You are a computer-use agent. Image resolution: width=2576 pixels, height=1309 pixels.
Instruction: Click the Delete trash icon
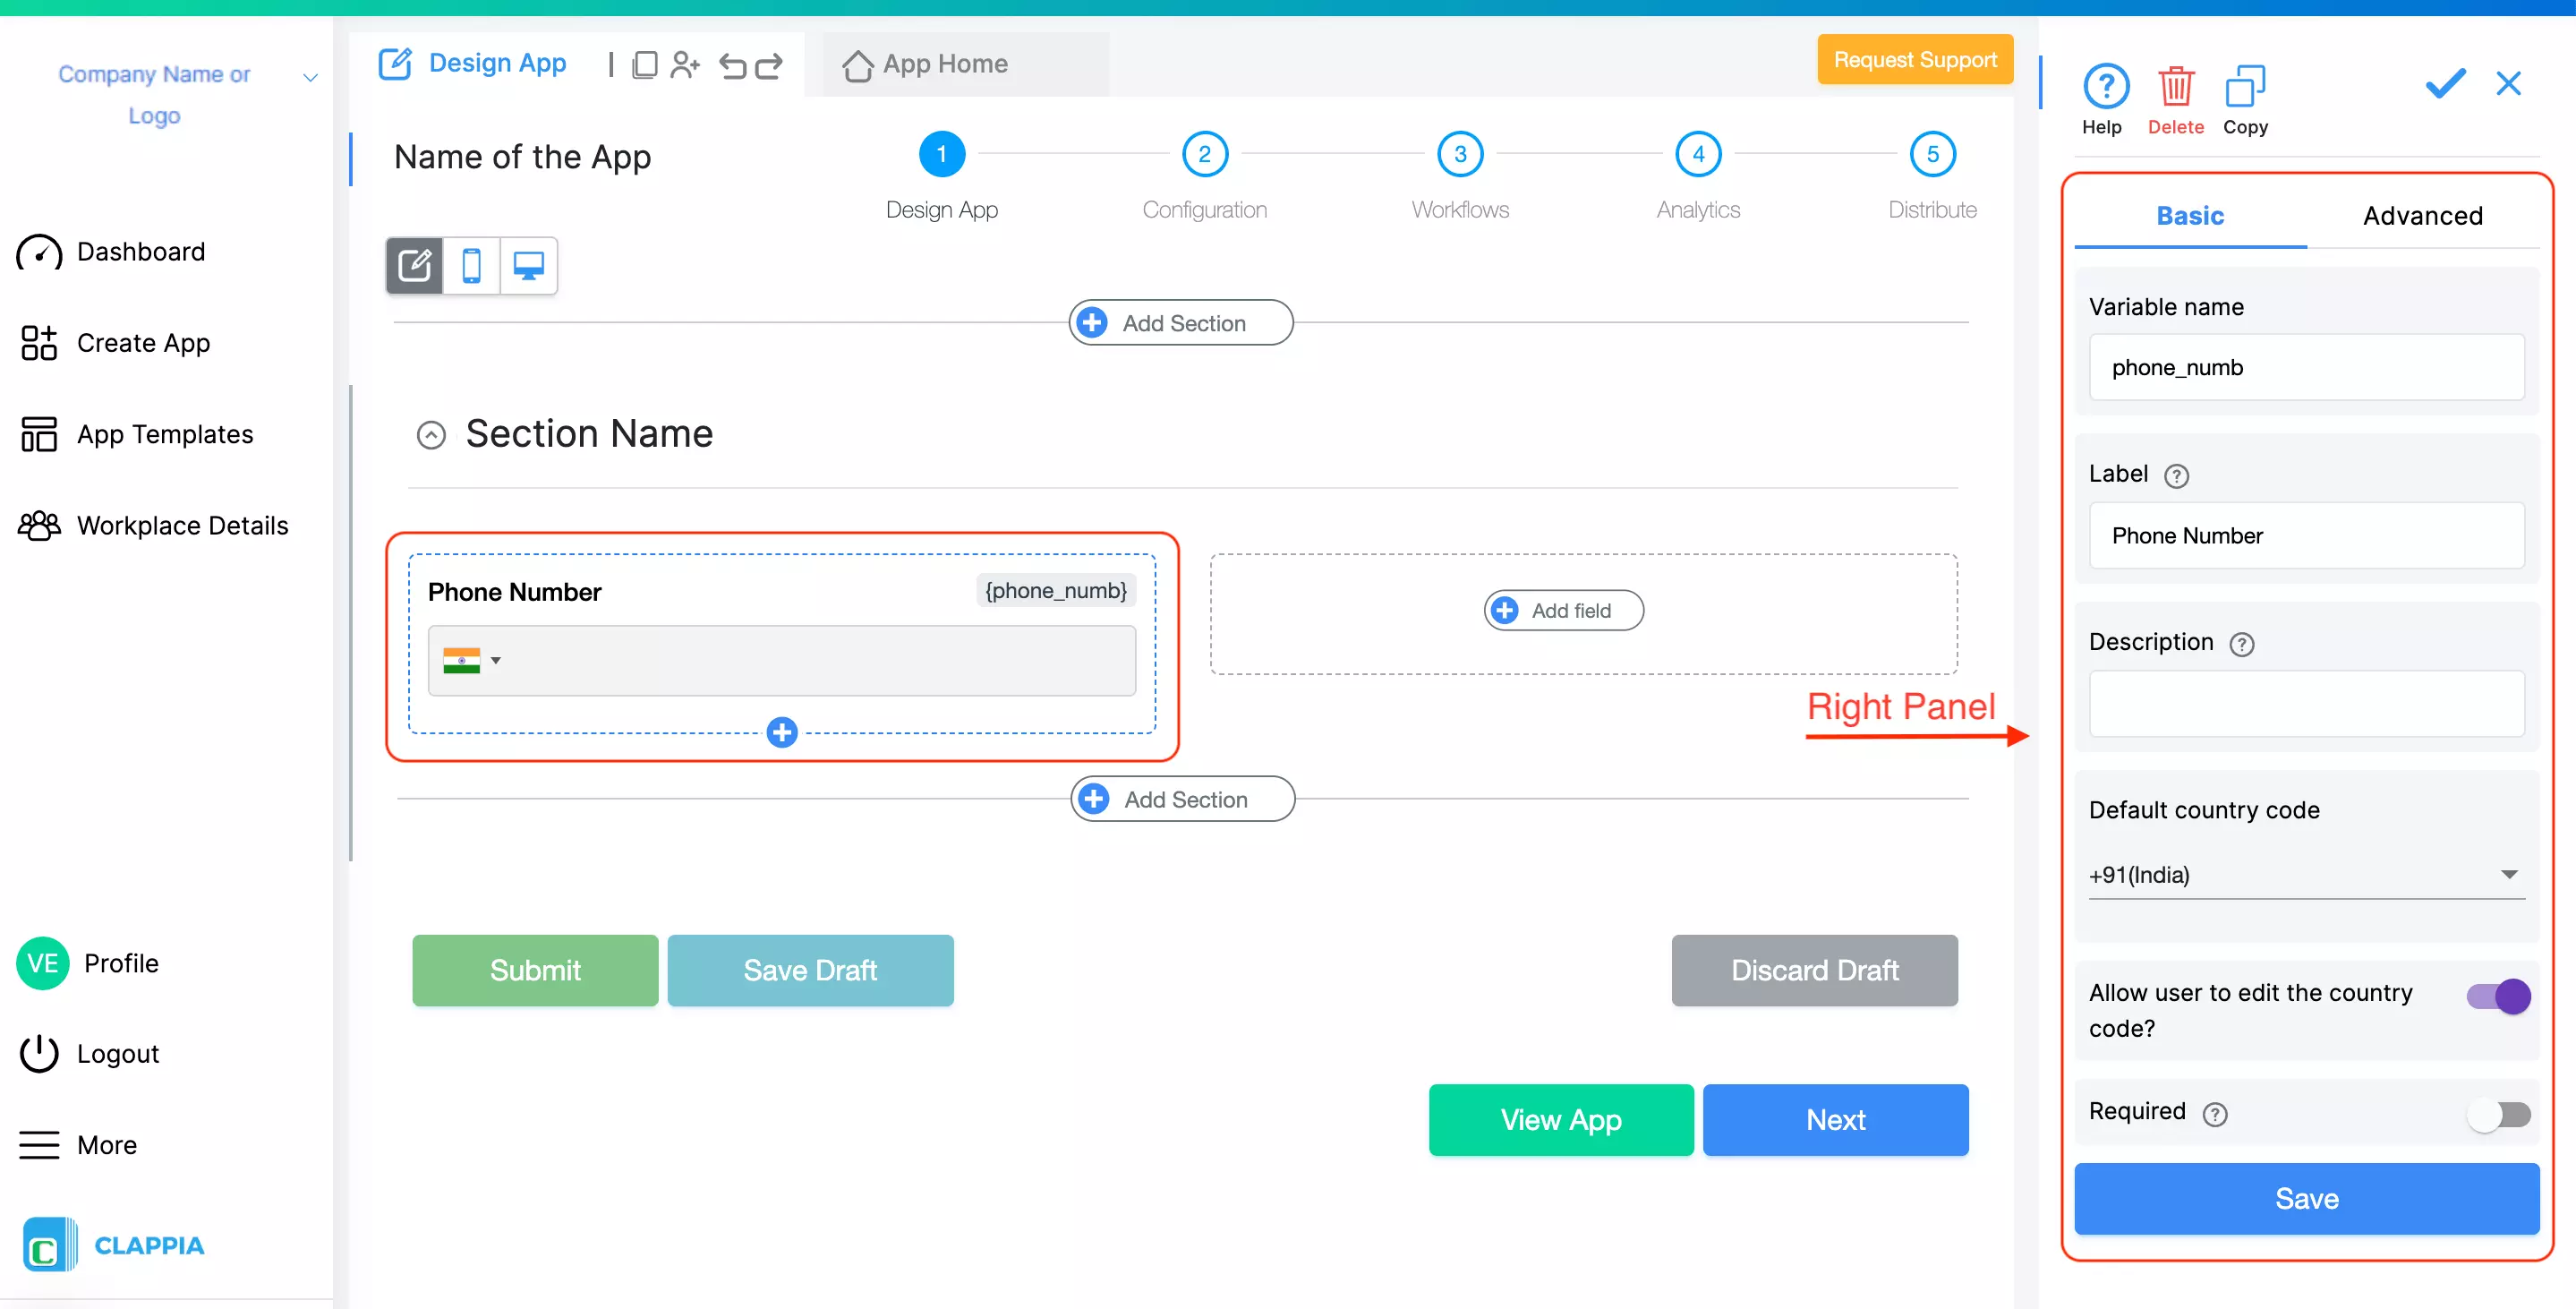click(x=2175, y=88)
